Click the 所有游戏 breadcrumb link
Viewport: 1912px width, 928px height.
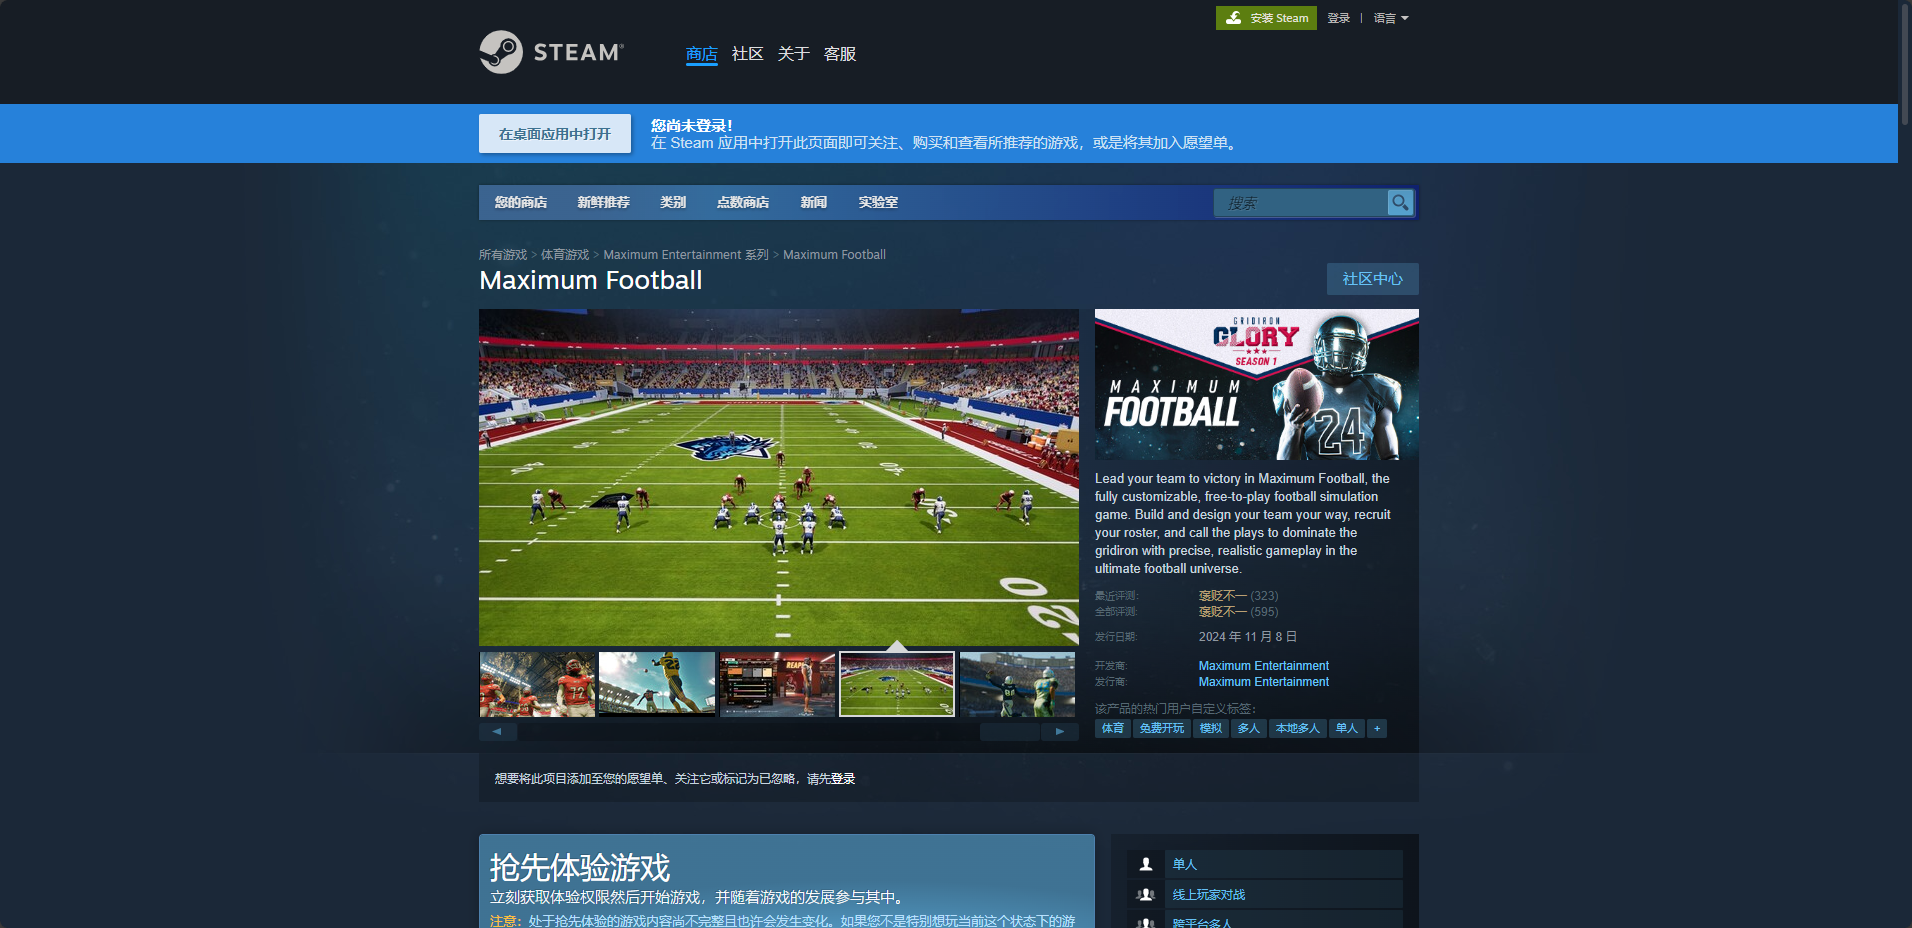click(503, 255)
